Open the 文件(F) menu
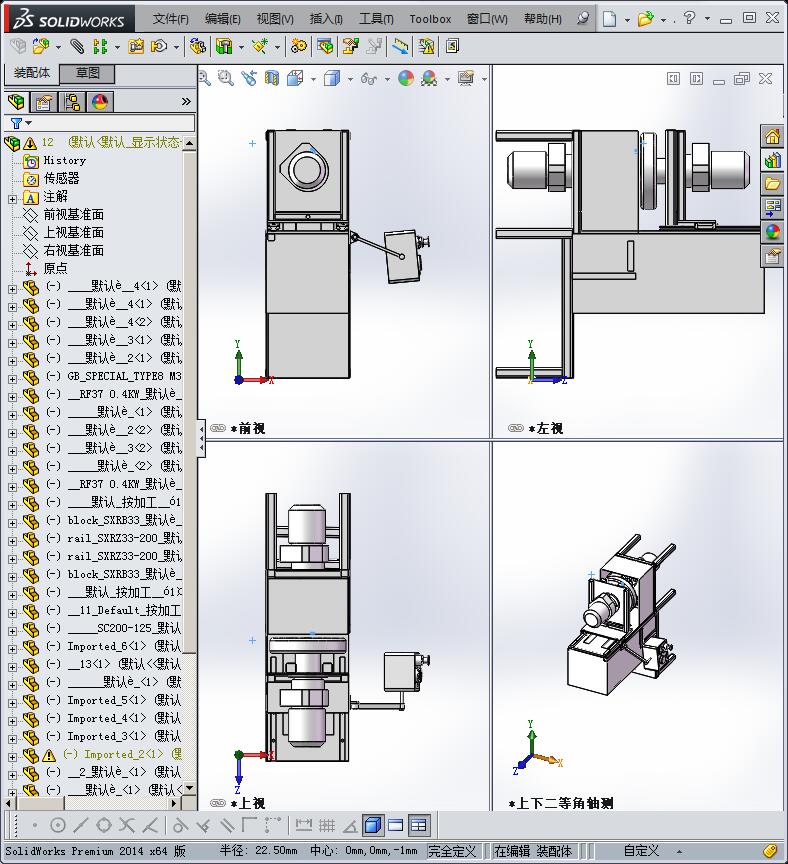The width and height of the screenshot is (788, 864). point(170,19)
